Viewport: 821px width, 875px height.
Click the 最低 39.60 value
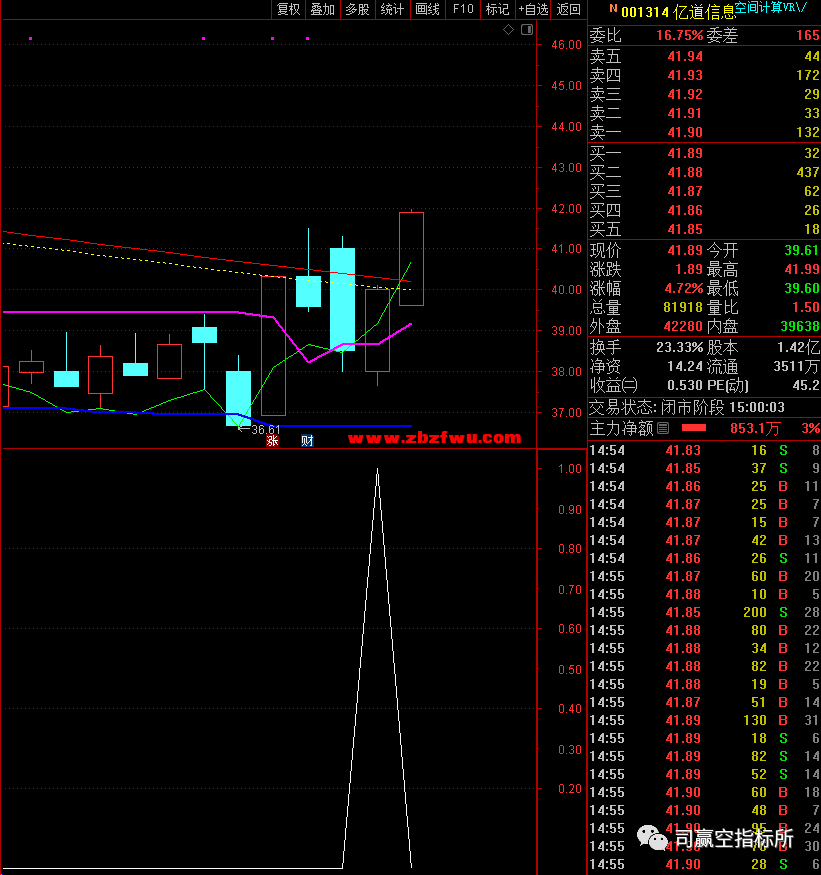coord(801,288)
